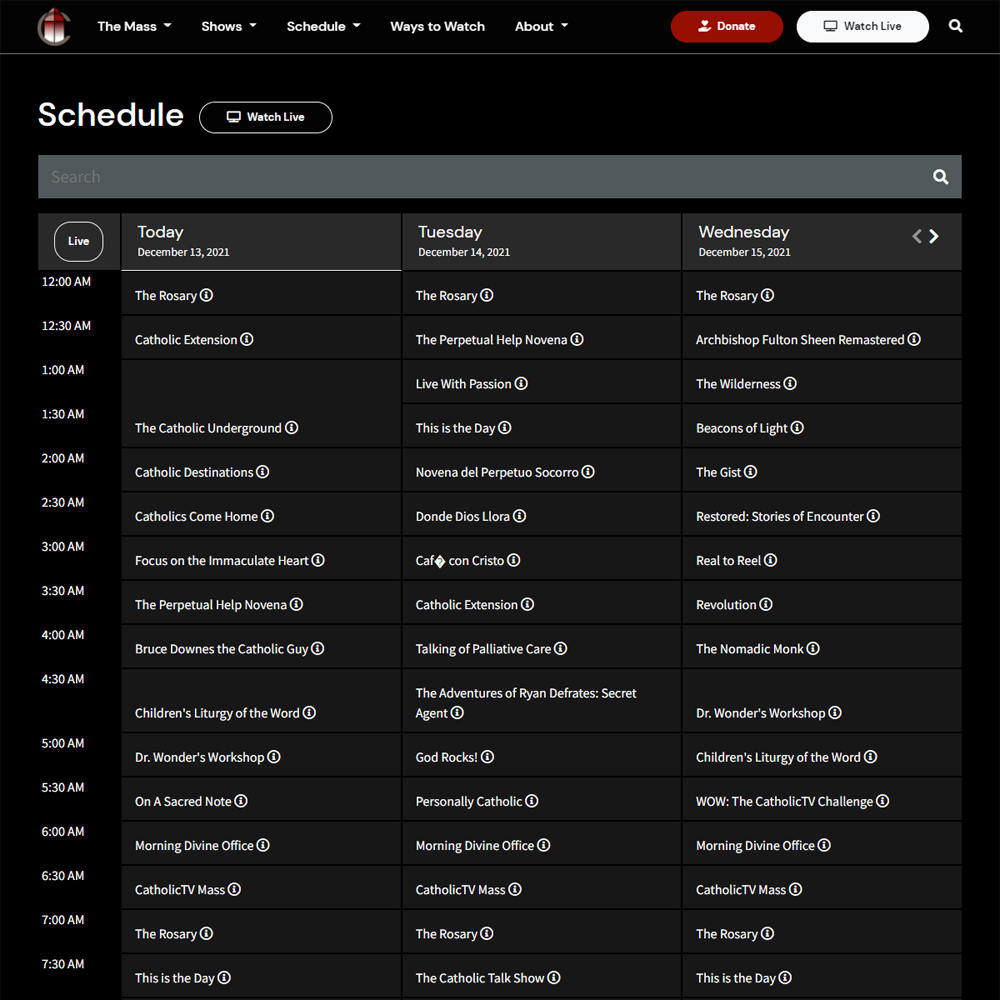1000x1000 pixels.
Task: Open info icon next to Beacons of Light
Action: tap(797, 427)
